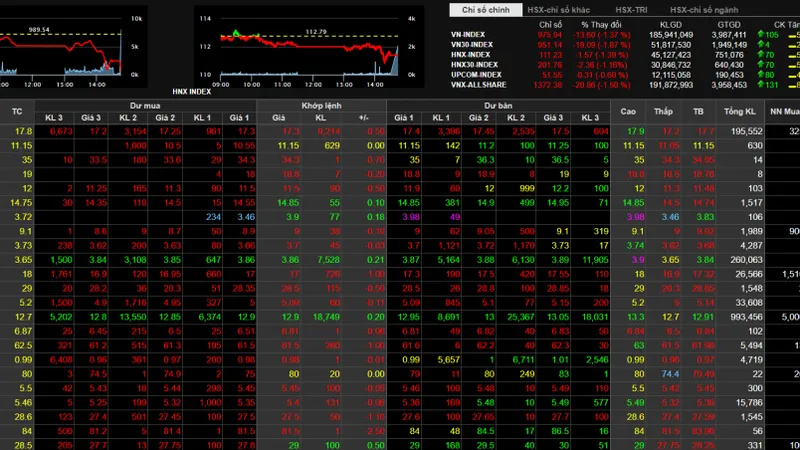
Task: Click the +/- column header
Action: click(363, 118)
